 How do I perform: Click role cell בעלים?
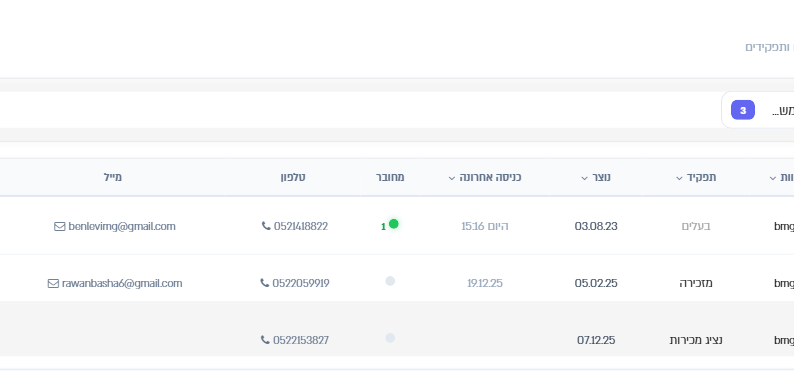(696, 226)
